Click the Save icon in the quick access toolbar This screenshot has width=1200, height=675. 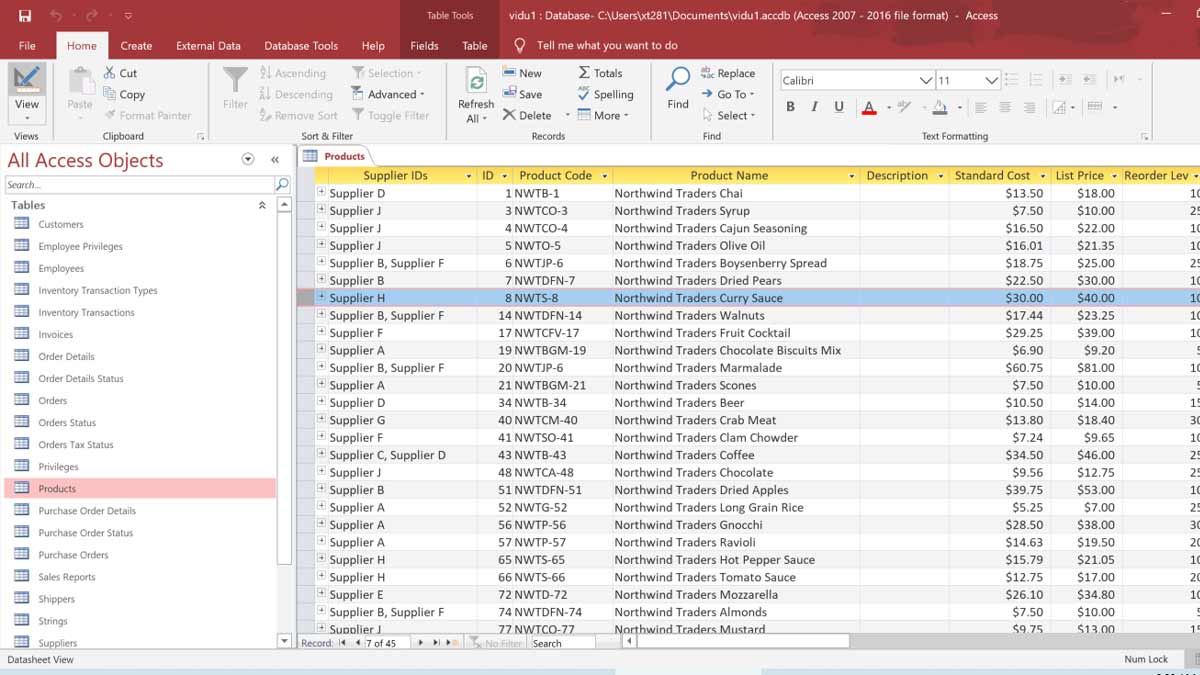(24, 15)
